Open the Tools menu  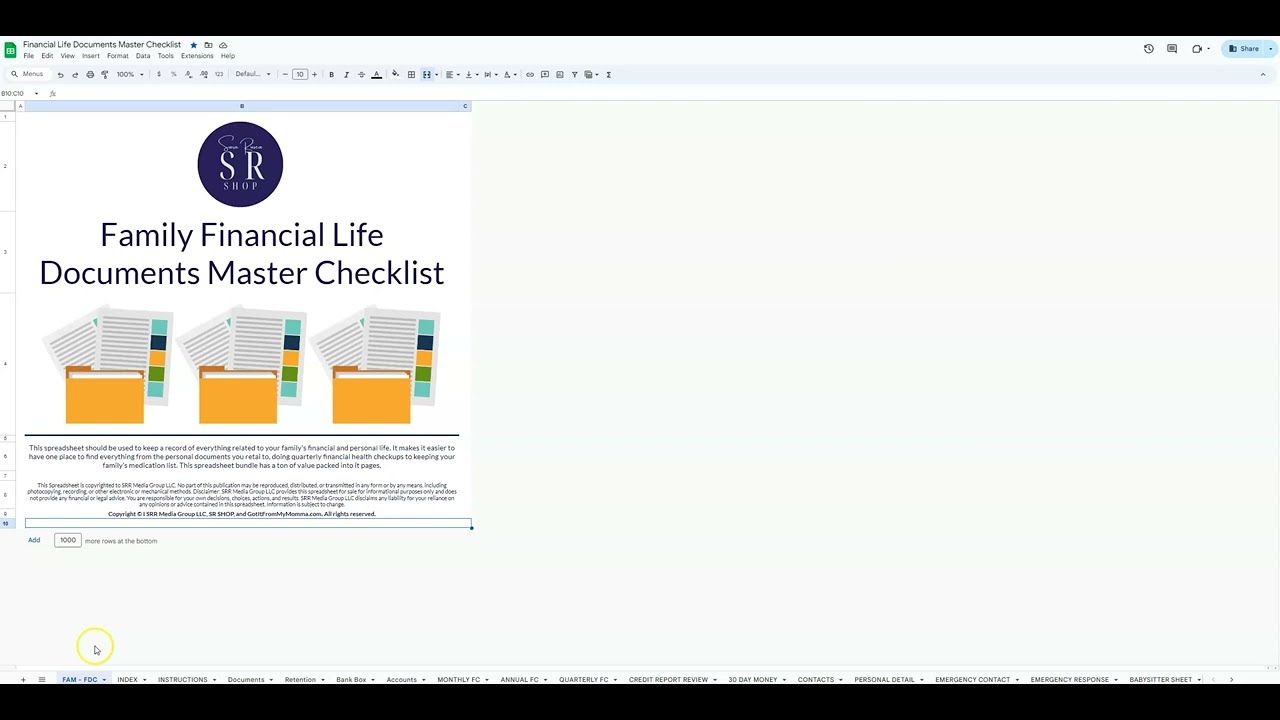[x=166, y=56]
